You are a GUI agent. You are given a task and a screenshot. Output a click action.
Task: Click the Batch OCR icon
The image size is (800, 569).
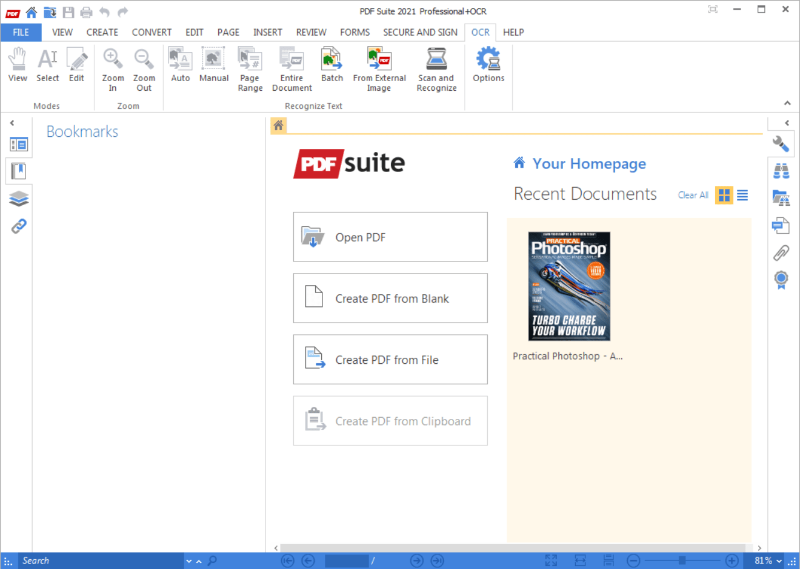332,66
